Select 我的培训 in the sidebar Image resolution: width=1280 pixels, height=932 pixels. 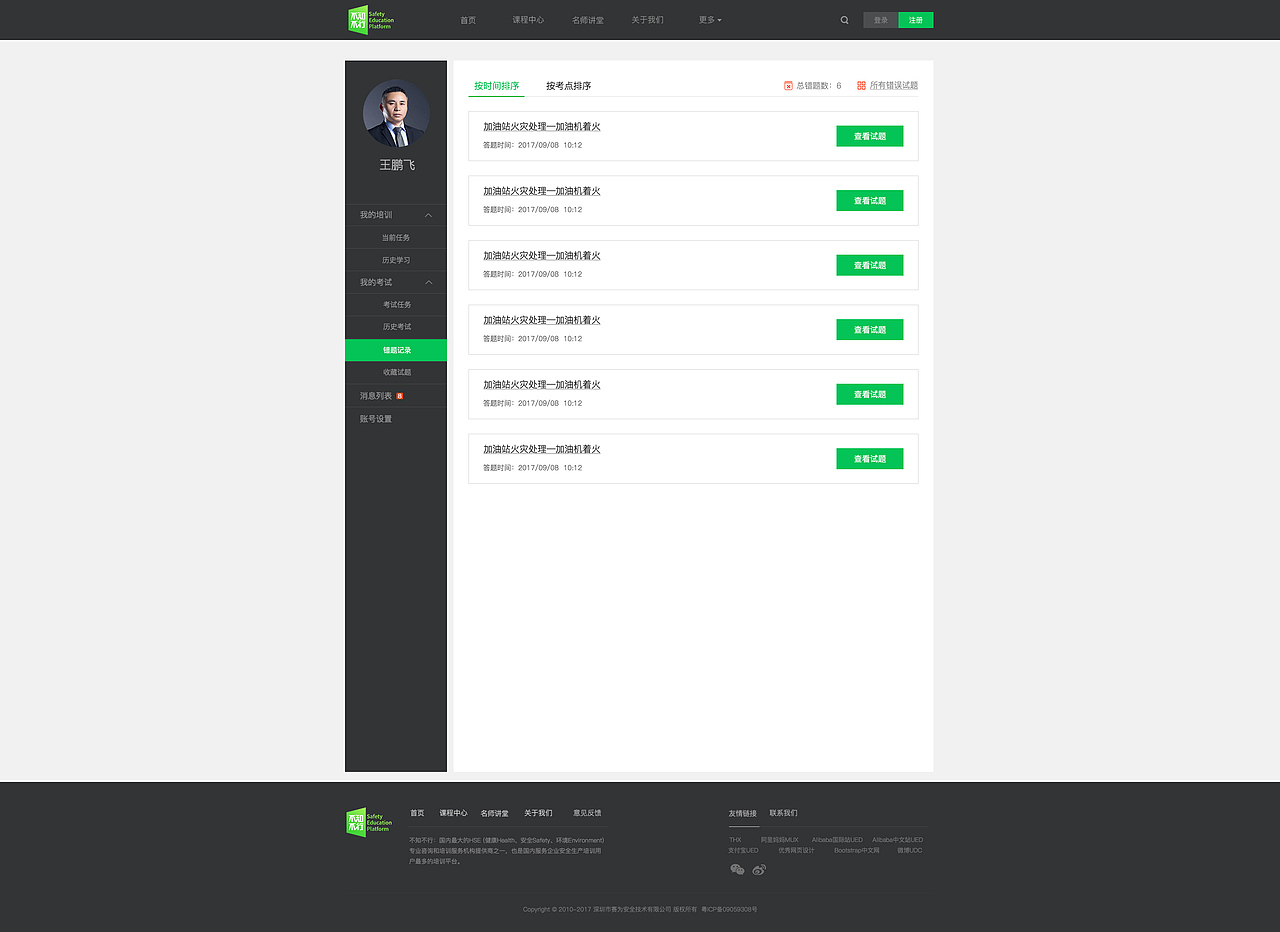[x=376, y=215]
